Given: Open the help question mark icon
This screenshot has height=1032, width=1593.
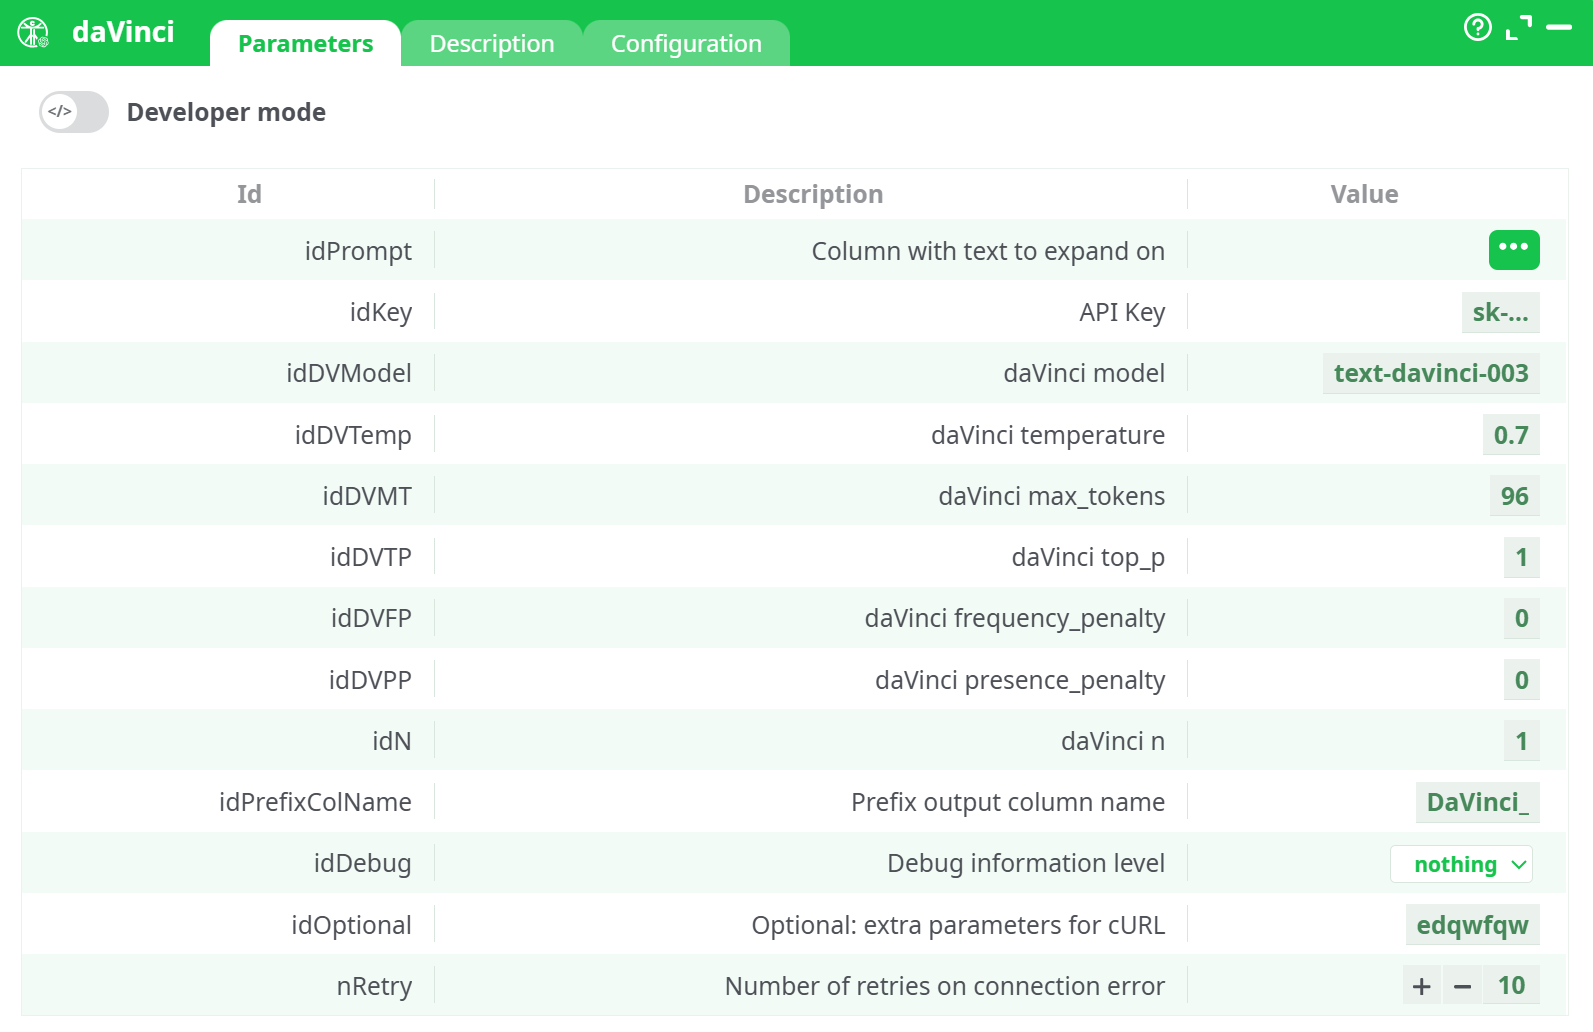Looking at the screenshot, I should click(1477, 27).
